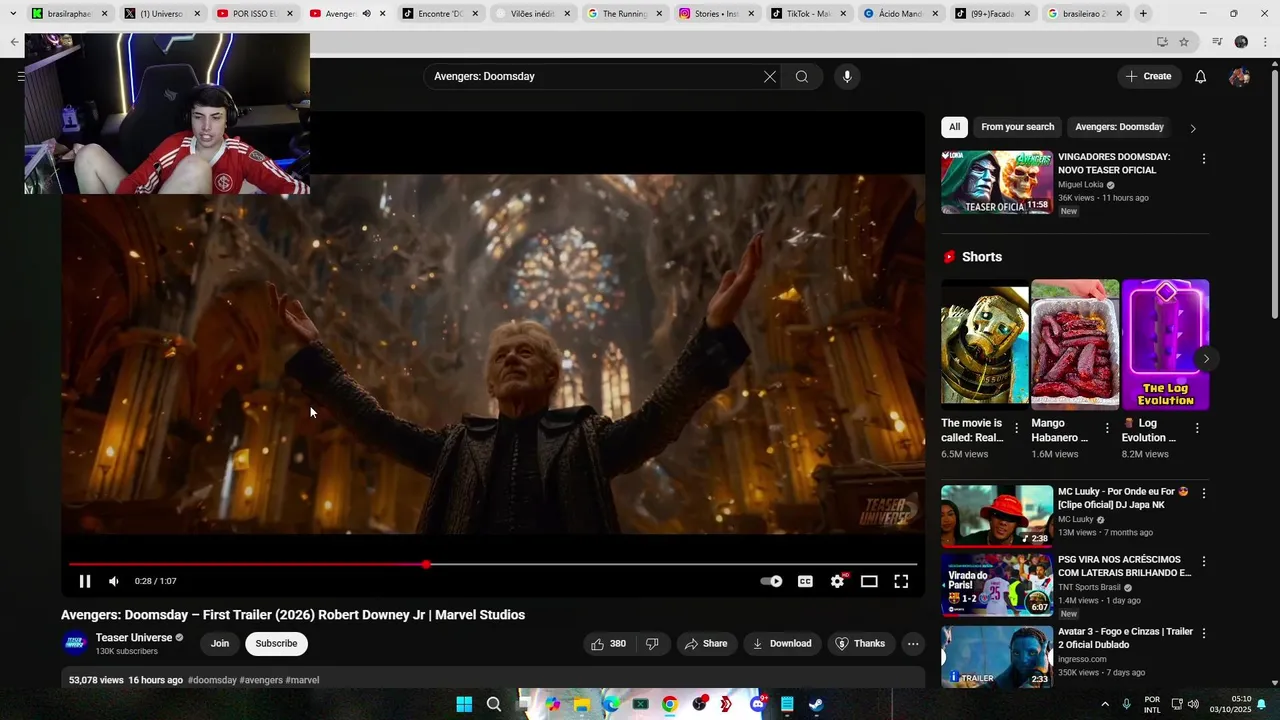The height and width of the screenshot is (720, 1280).
Task: Open the YouTube account avatar menu
Action: tap(1239, 77)
